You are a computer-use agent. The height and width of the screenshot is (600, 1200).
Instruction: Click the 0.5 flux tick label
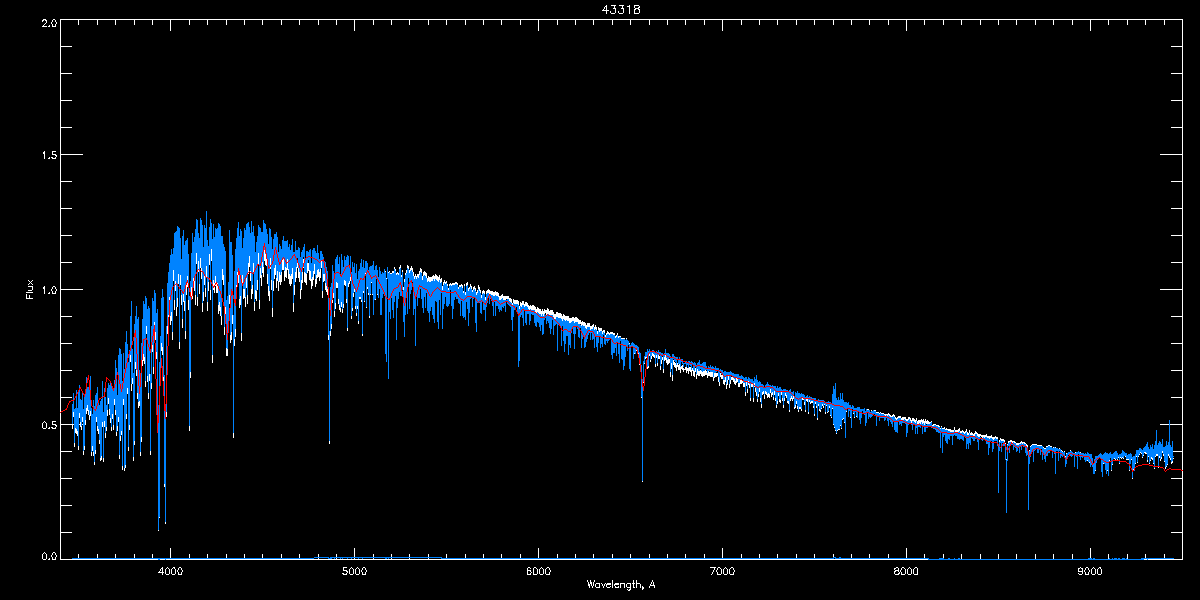pos(48,424)
